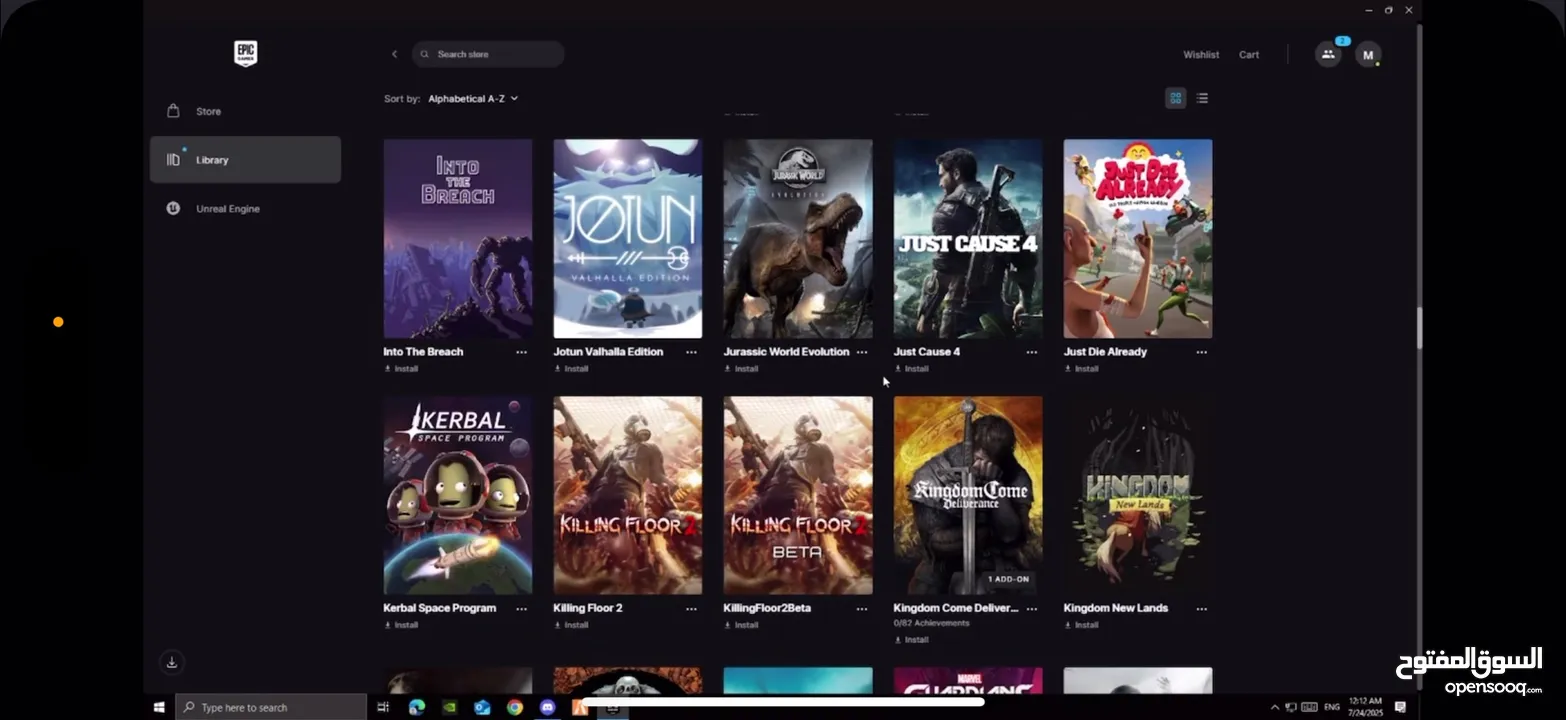The image size is (1566, 720).
Task: Click the Windows 'Type here to search' box
Action: (x=271, y=707)
